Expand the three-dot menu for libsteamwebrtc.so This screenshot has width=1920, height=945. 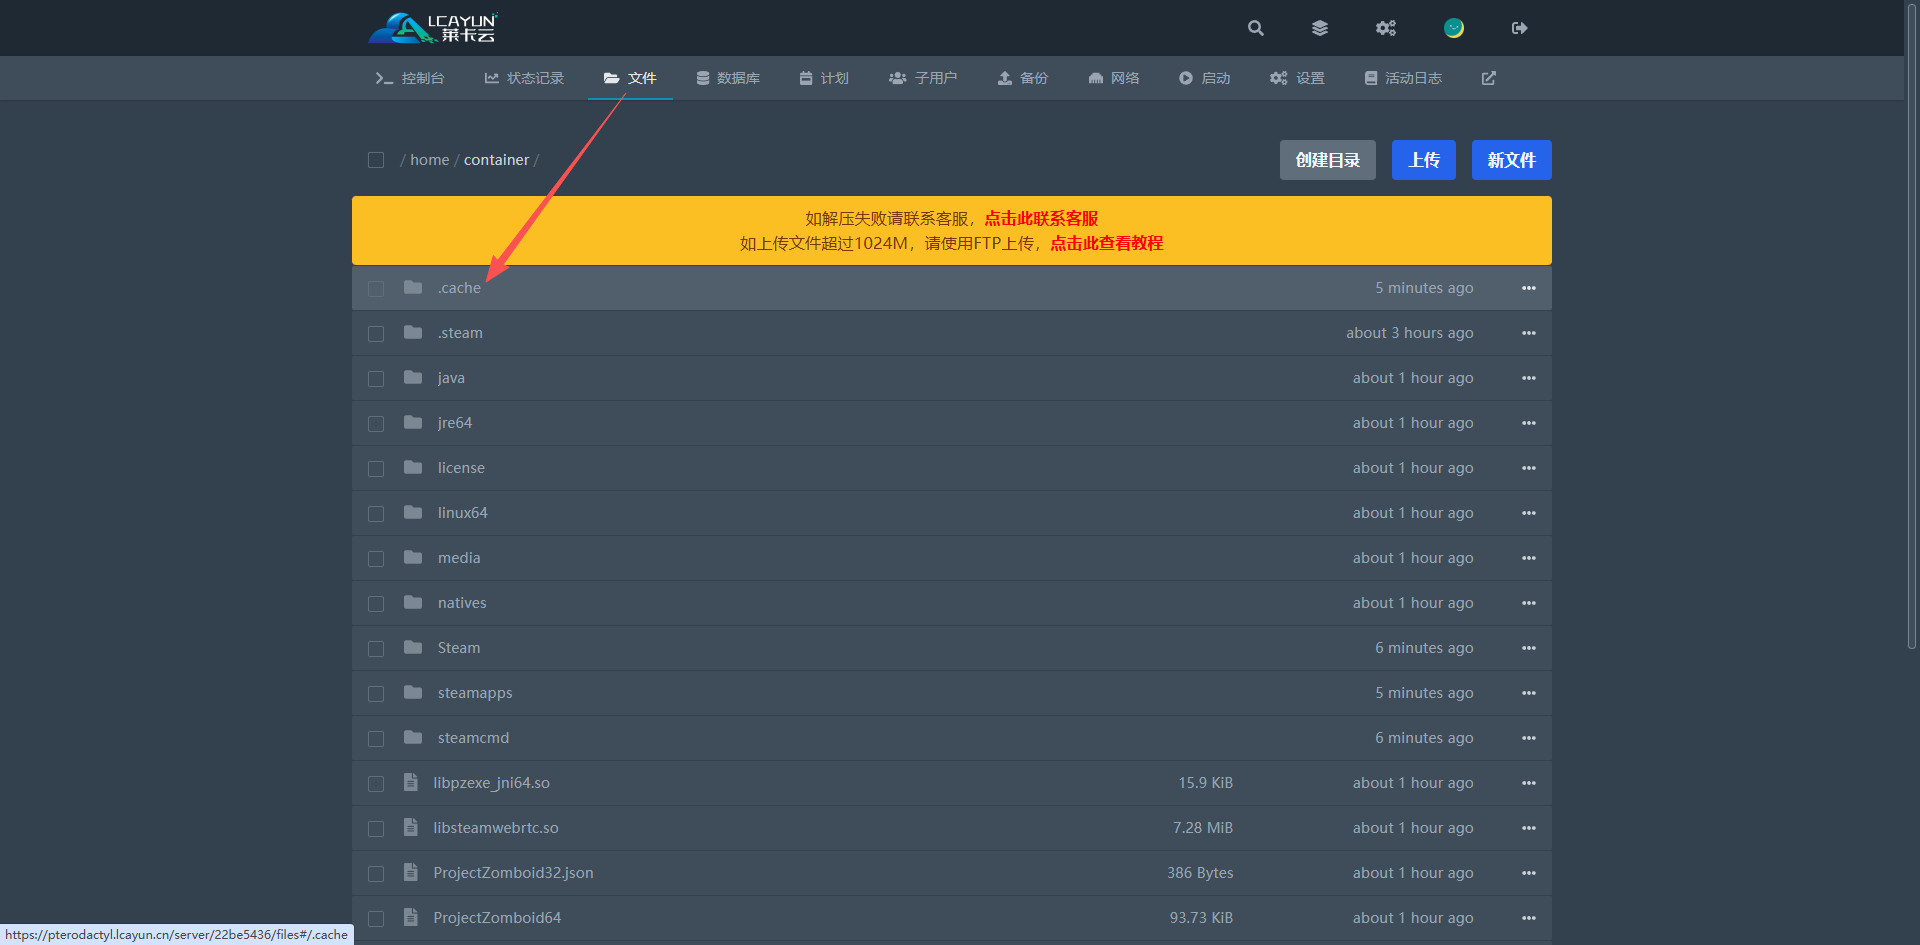click(x=1528, y=828)
